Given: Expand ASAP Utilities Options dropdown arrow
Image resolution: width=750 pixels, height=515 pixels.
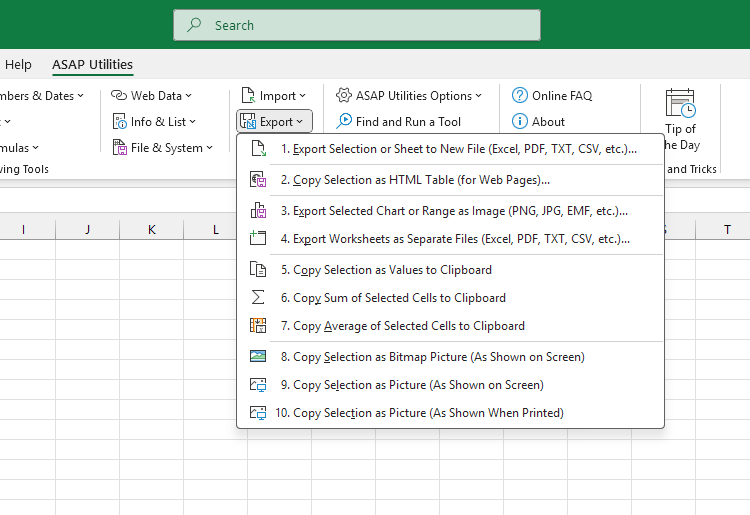Looking at the screenshot, I should [x=478, y=96].
